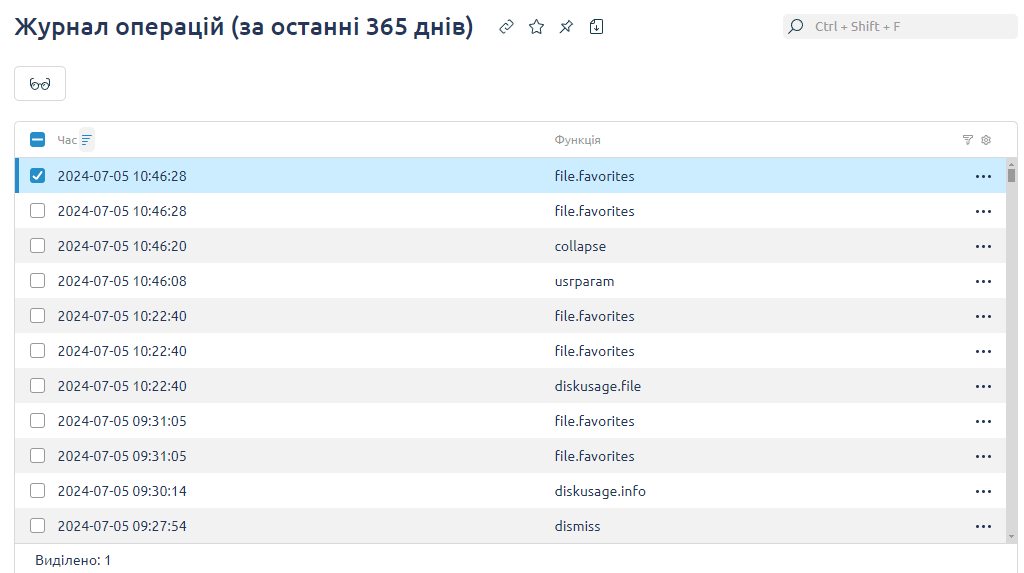This screenshot has width=1024, height=573.
Task: Click the collapse function cell
Action: click(x=580, y=246)
